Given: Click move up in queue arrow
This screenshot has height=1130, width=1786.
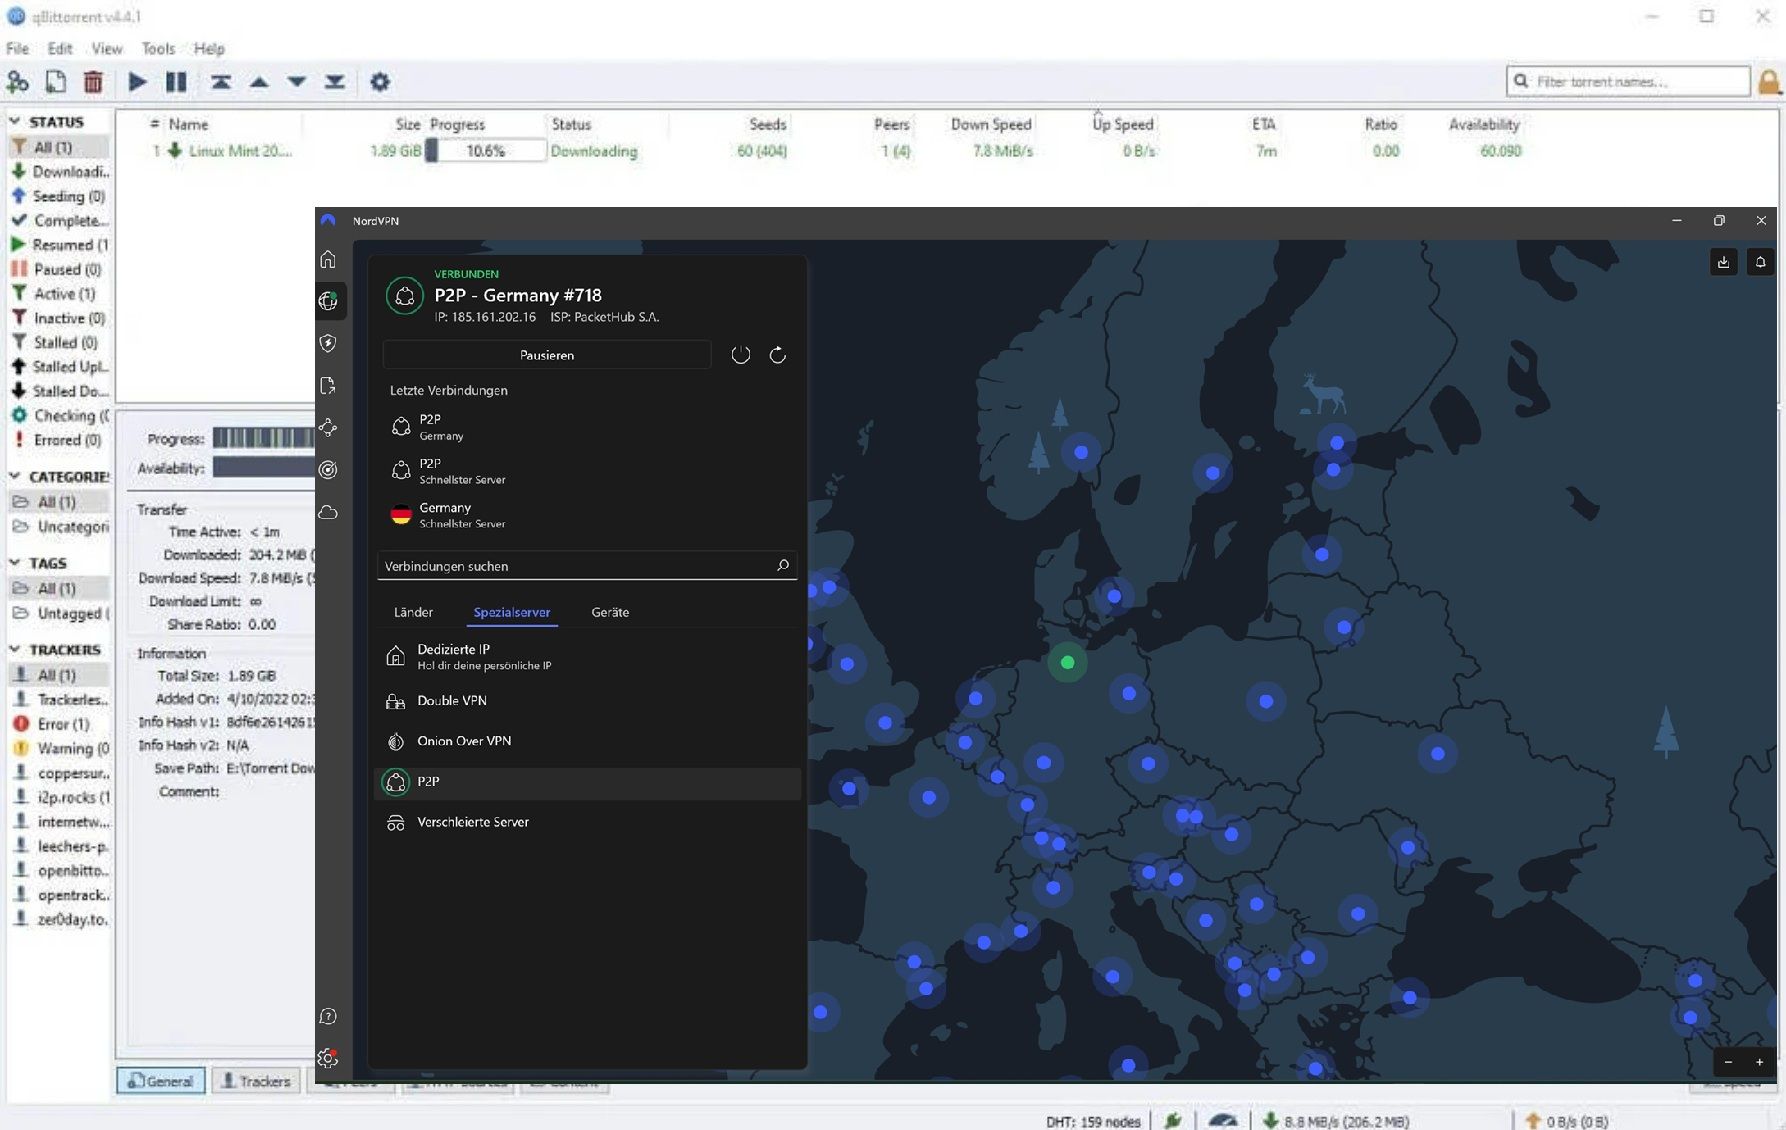Looking at the screenshot, I should pos(259,82).
